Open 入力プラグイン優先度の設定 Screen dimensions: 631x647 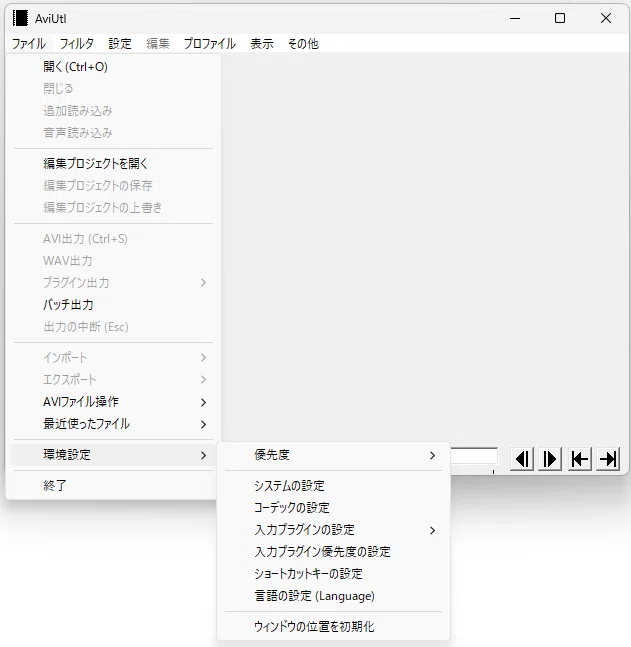point(333,552)
